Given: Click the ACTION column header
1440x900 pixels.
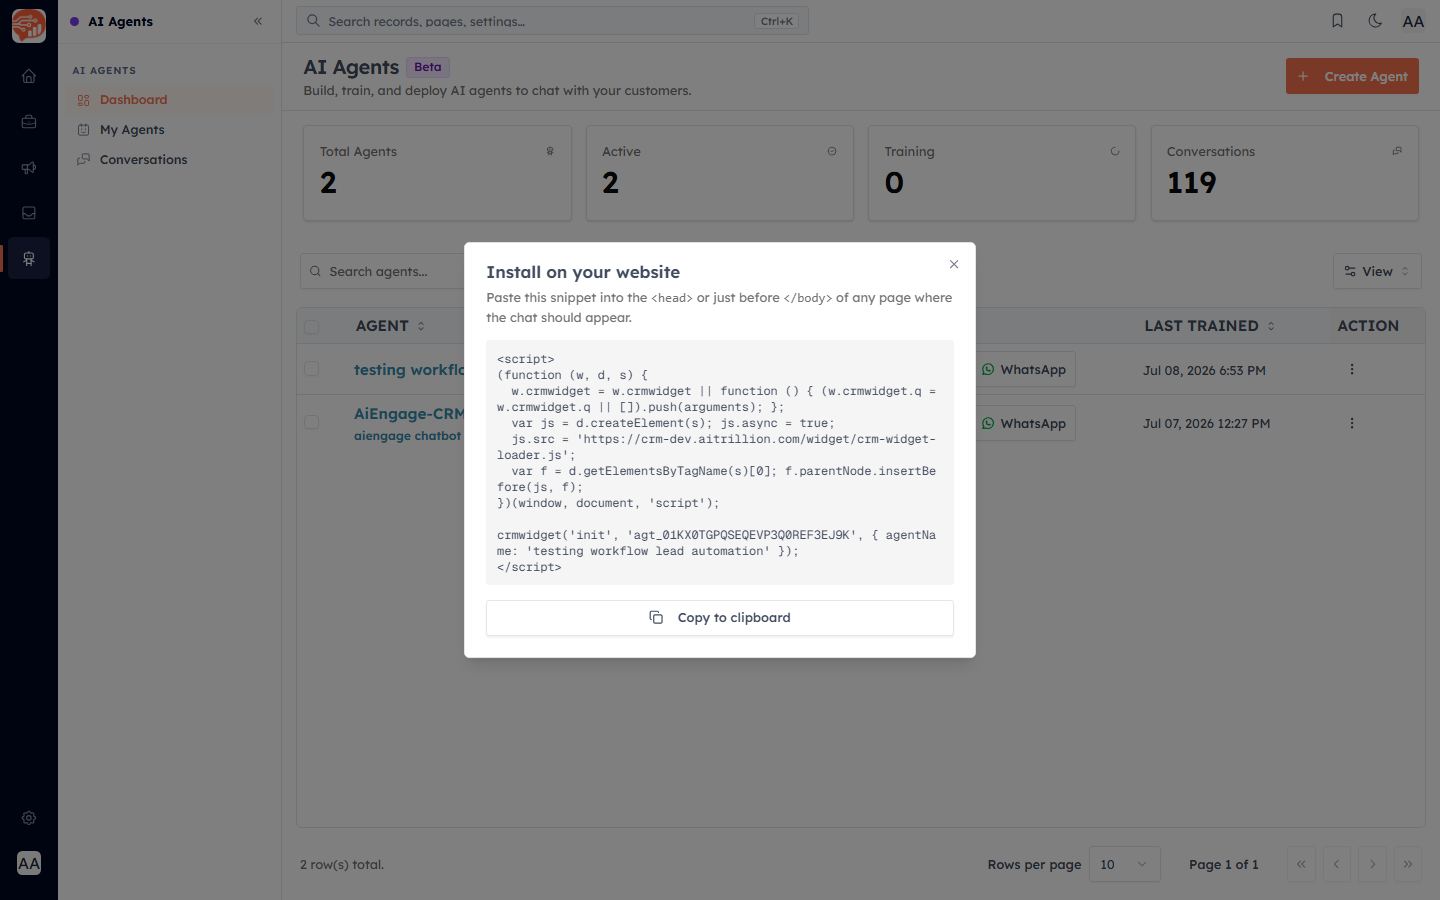Looking at the screenshot, I should [x=1368, y=326].
